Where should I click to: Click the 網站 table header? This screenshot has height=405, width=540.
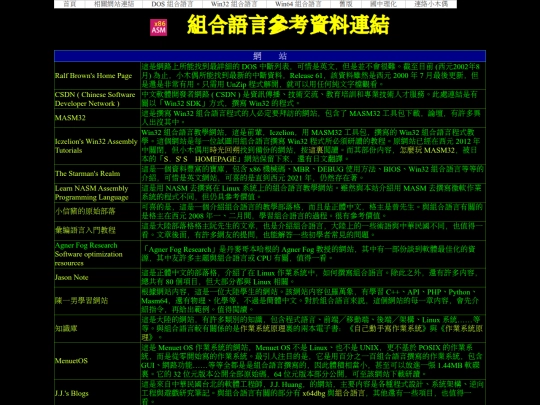coord(270,56)
